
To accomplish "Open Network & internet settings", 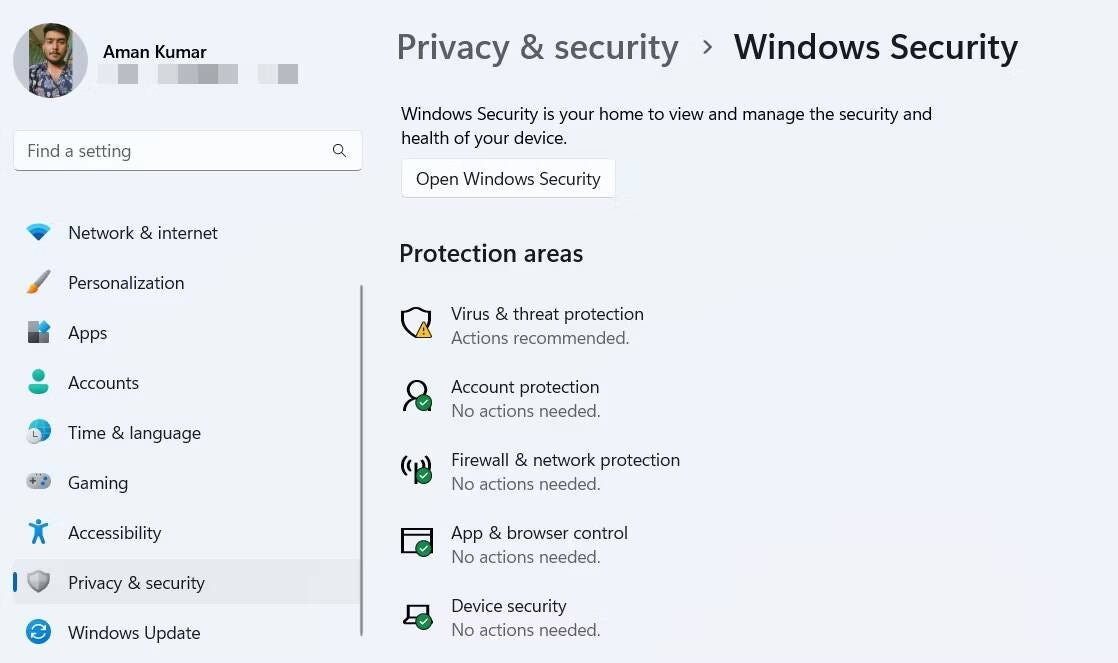I will click(x=142, y=232).
